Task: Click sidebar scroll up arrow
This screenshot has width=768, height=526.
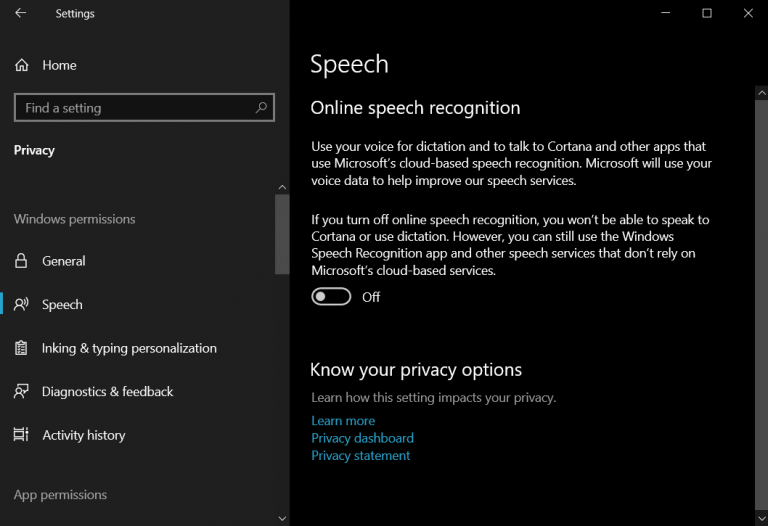Action: 282,187
